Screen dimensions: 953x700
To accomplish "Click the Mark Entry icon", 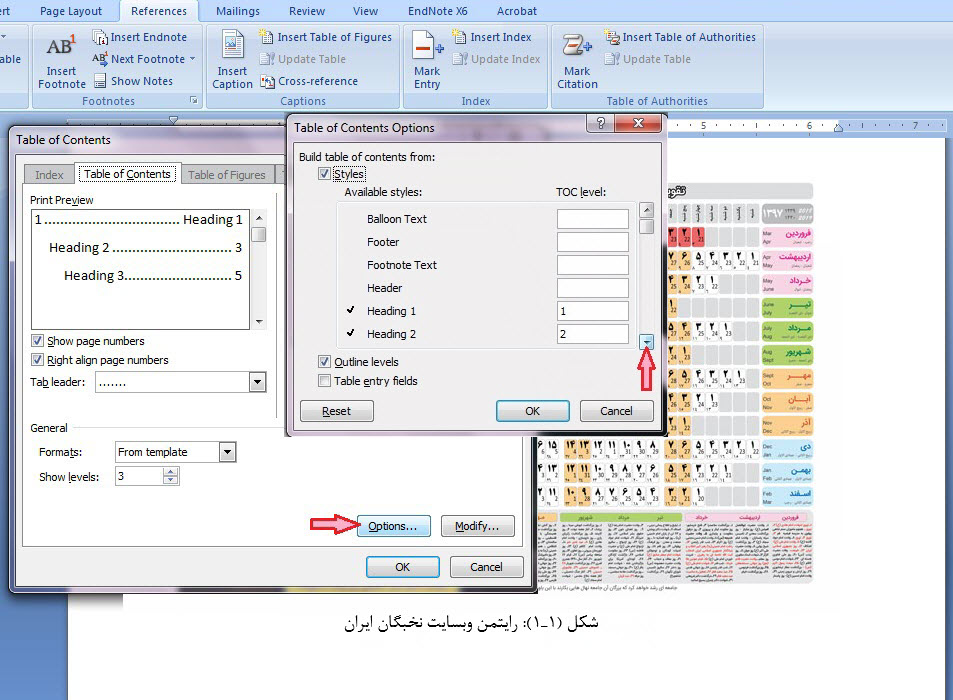I will pyautogui.click(x=427, y=48).
